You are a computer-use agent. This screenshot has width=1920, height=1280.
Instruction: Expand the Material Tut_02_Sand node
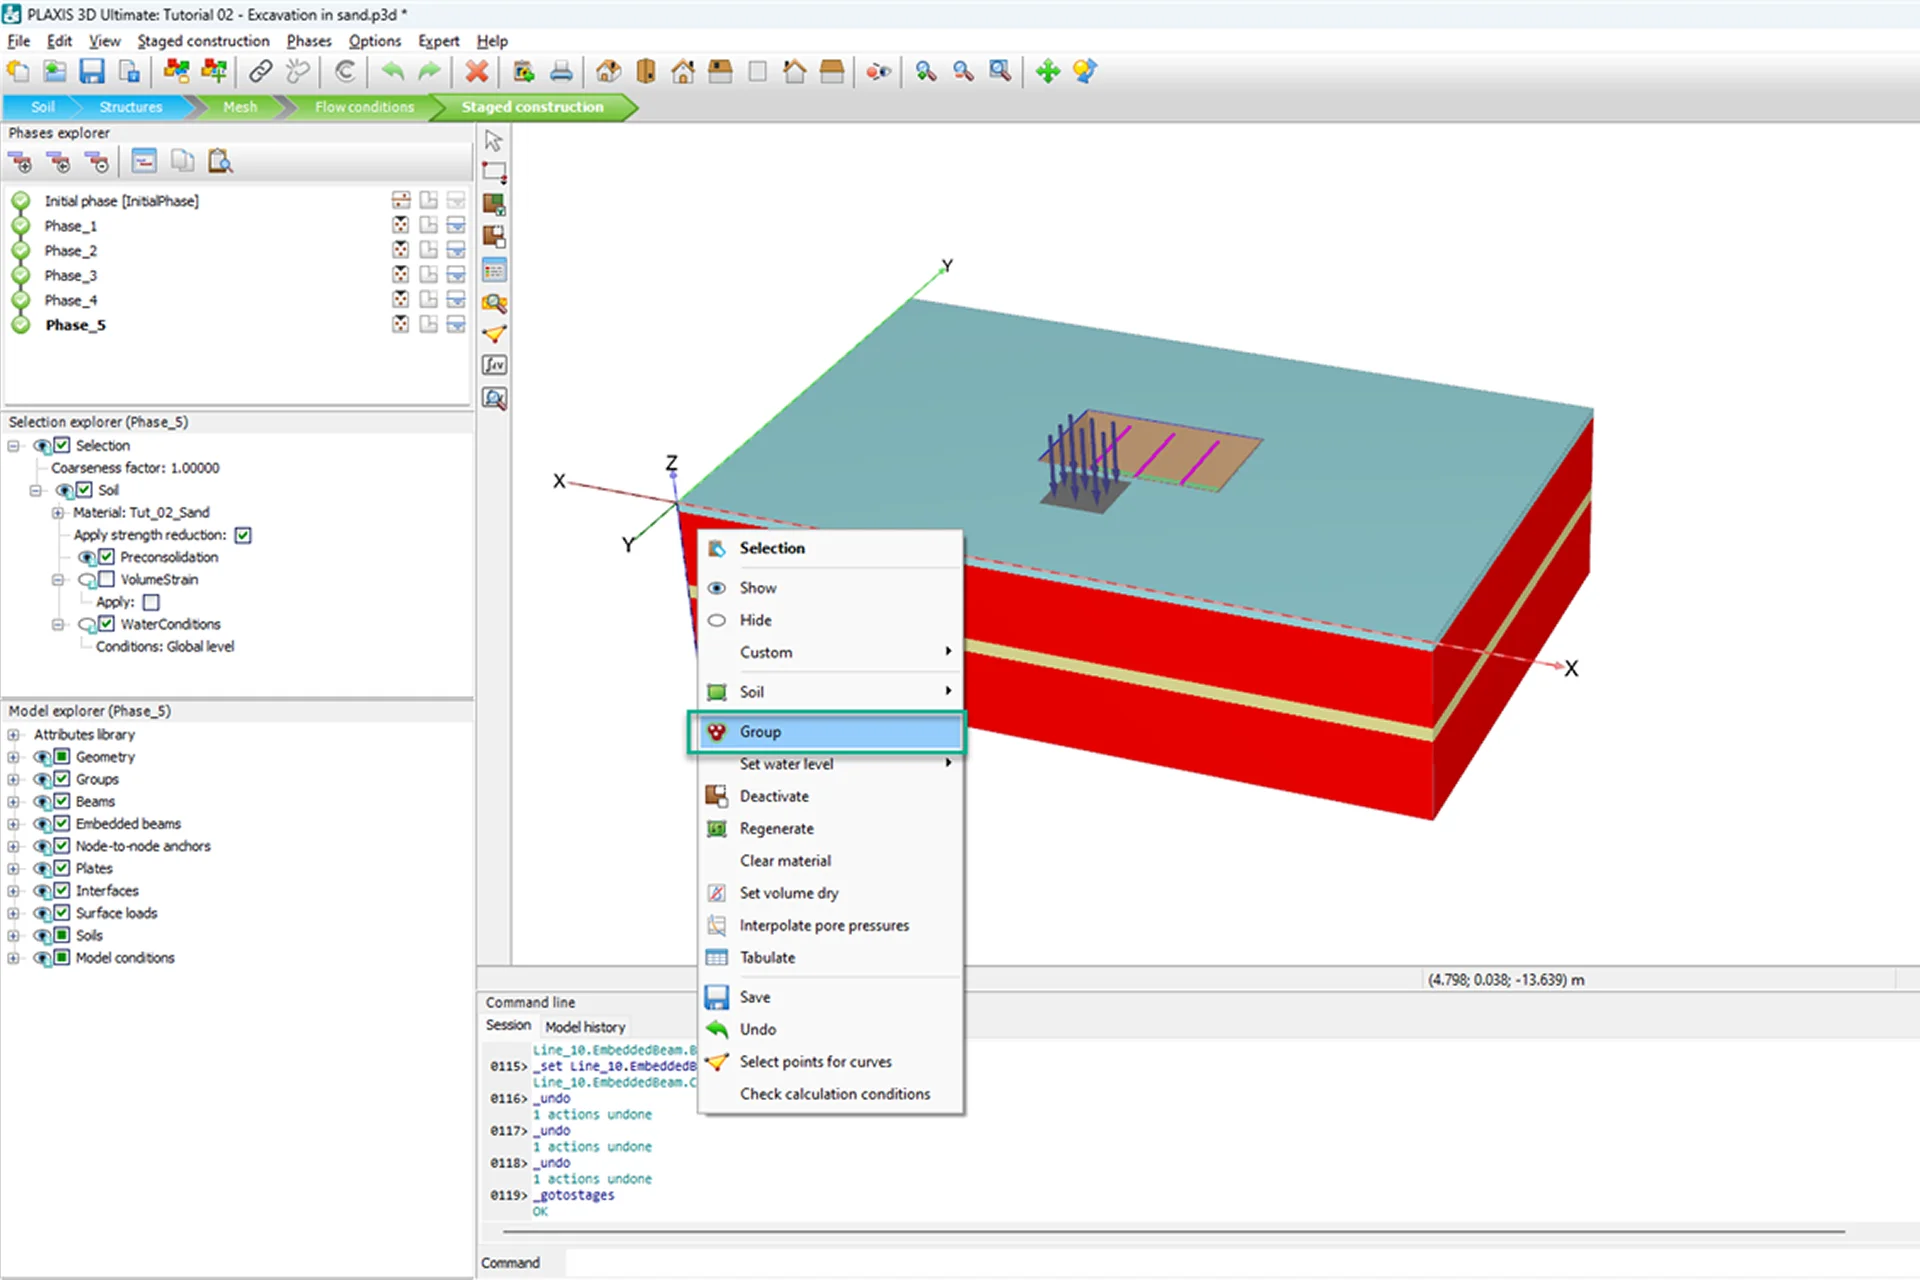58,513
